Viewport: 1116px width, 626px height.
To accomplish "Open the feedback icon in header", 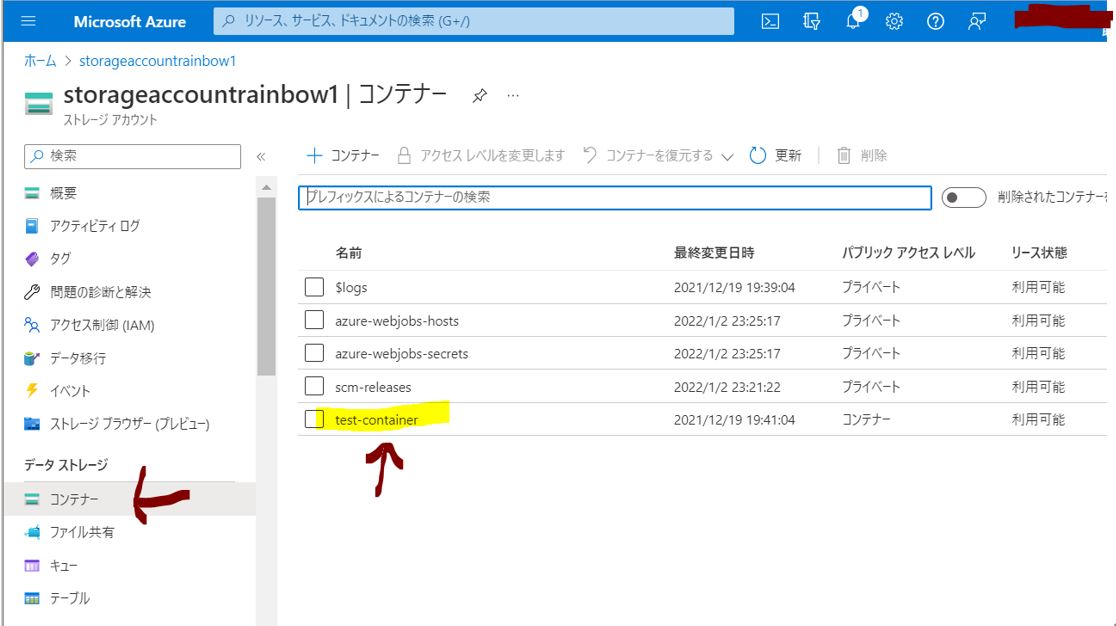I will click(977, 21).
